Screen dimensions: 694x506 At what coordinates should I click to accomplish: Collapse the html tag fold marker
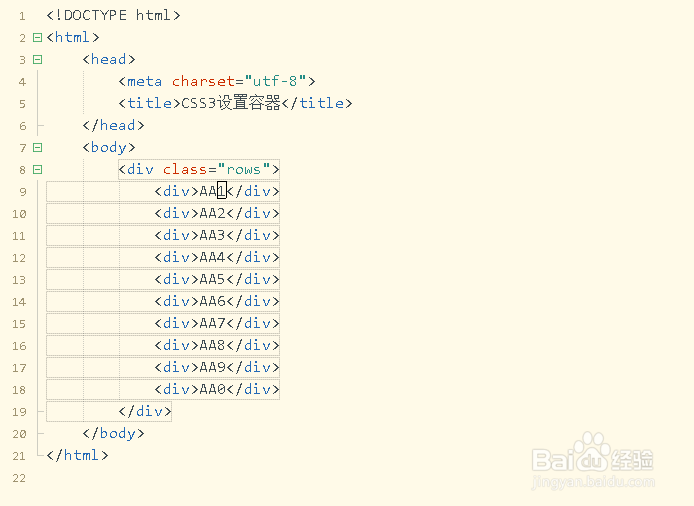37,38
